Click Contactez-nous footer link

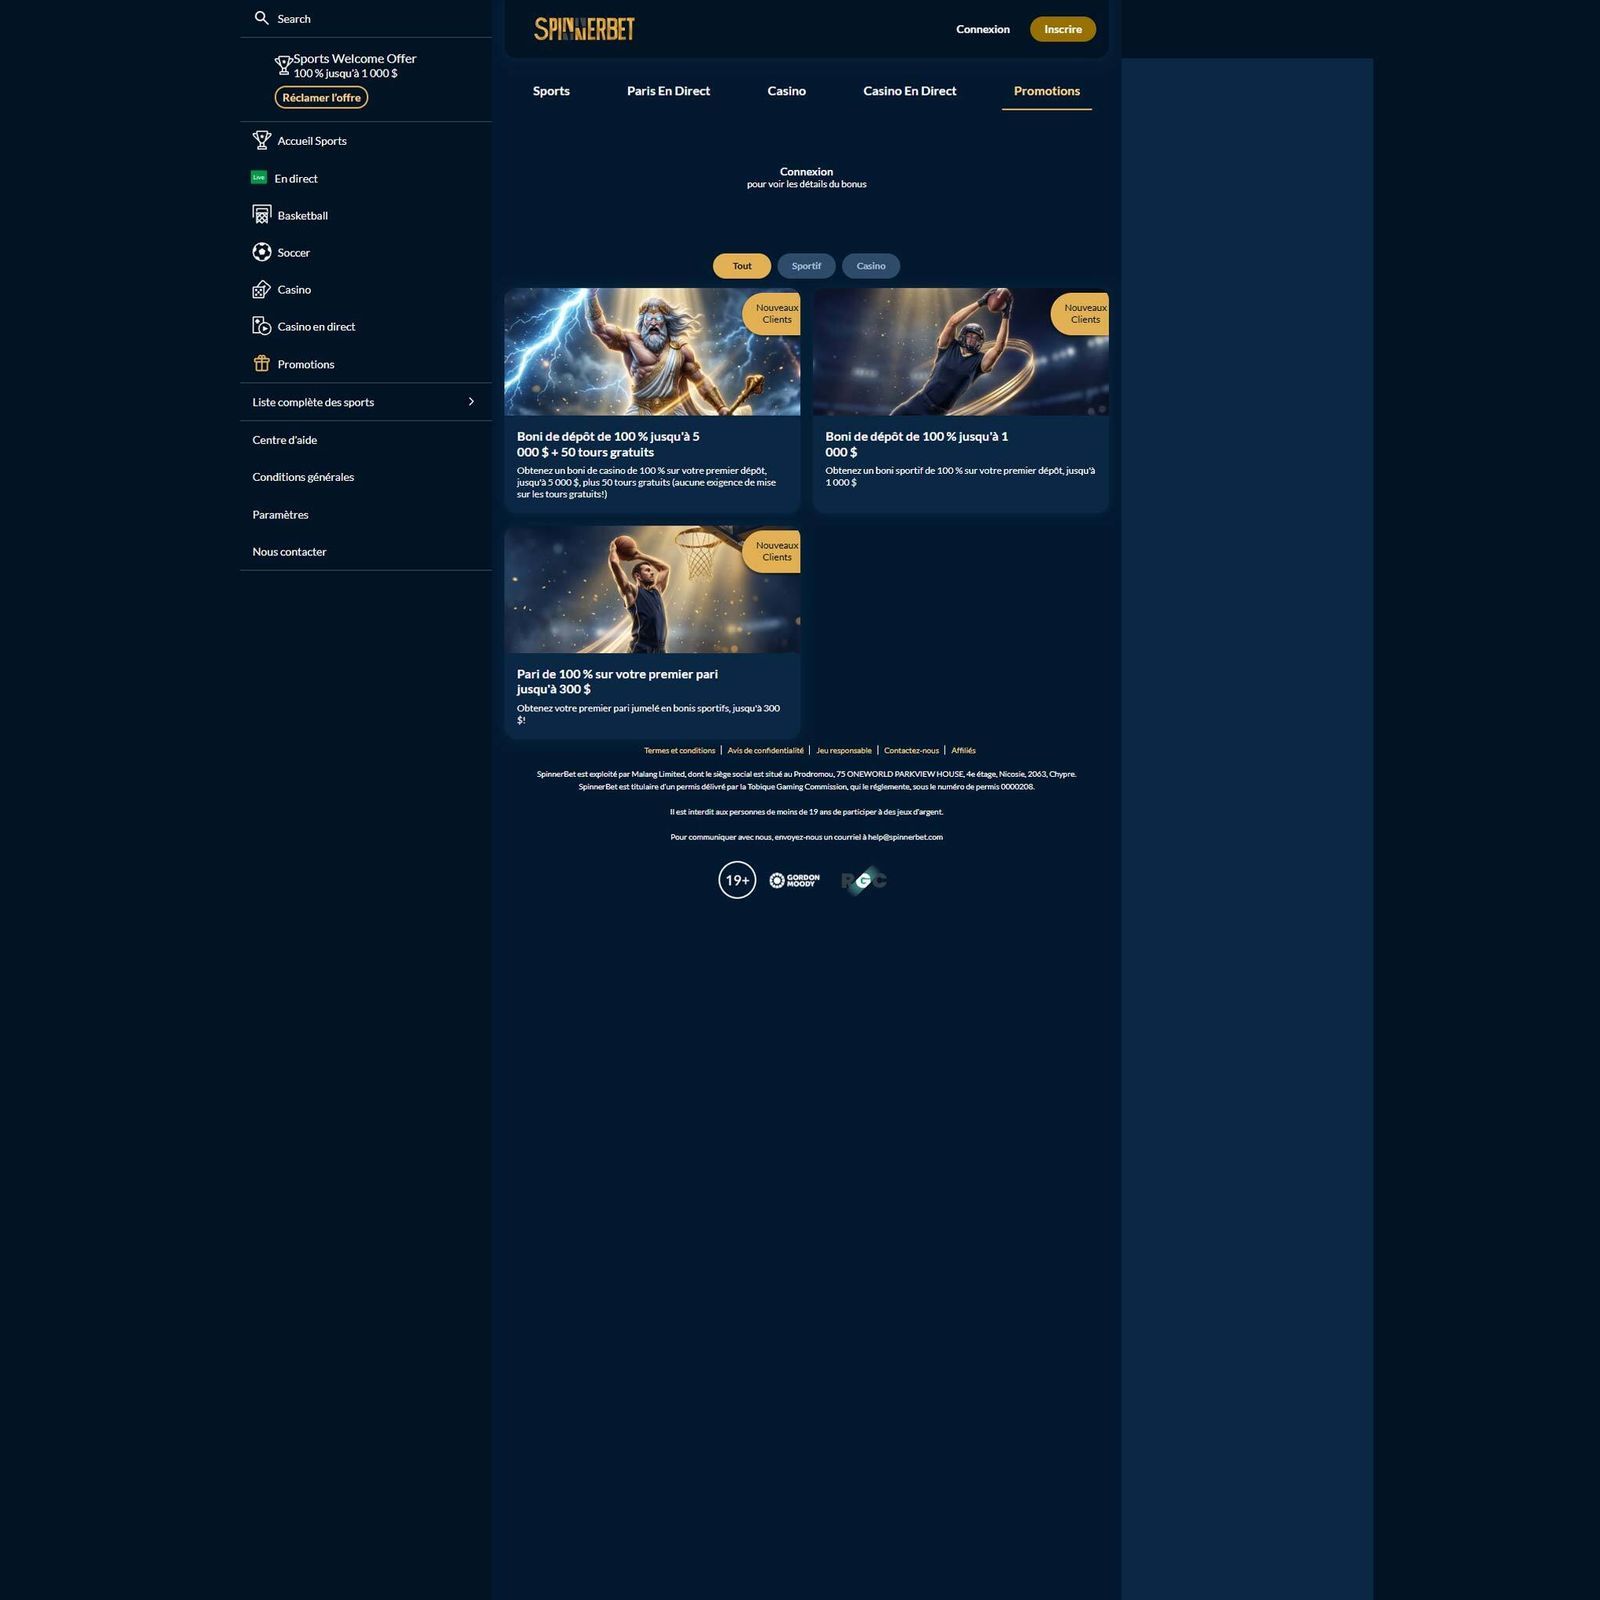tap(911, 750)
